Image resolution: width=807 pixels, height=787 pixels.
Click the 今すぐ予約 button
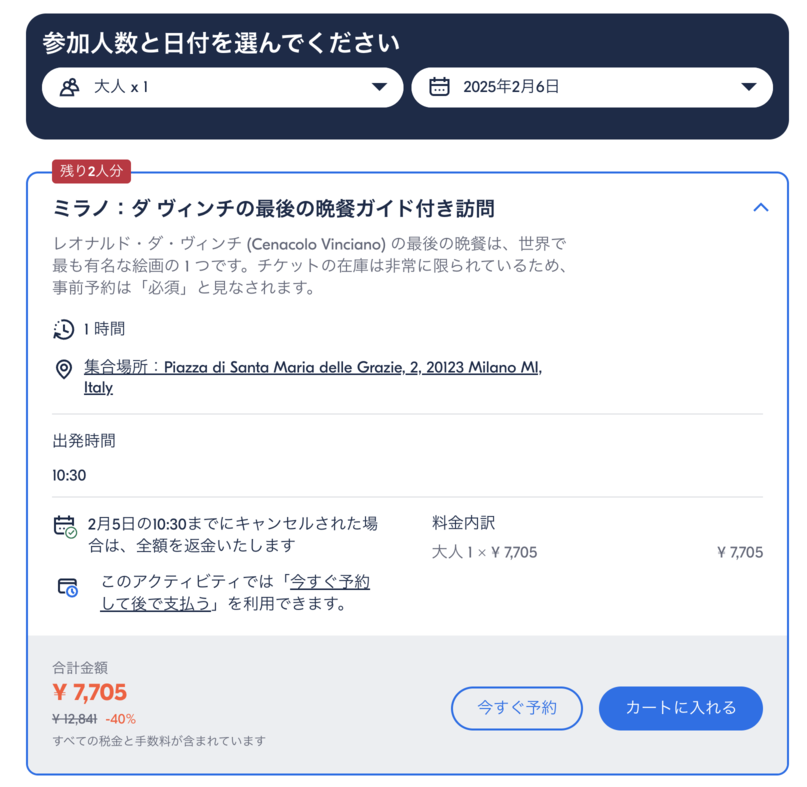pos(516,708)
